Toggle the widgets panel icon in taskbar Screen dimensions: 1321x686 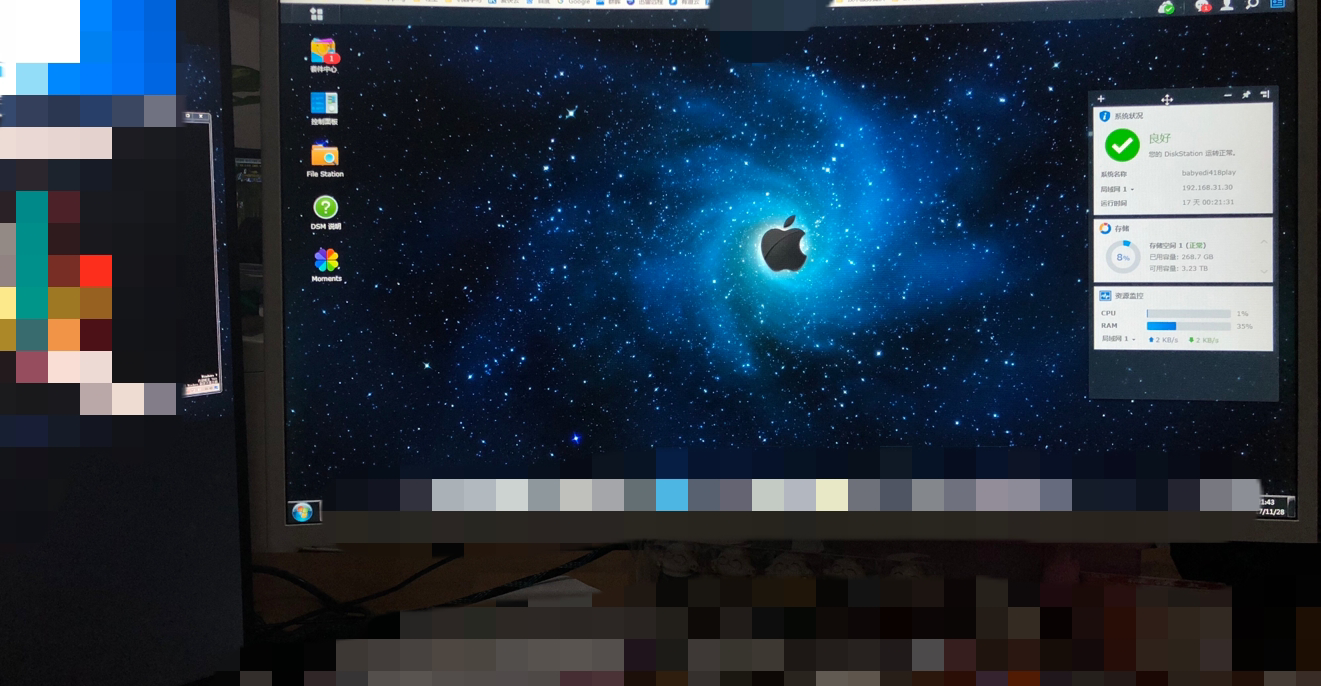coord(1278,4)
